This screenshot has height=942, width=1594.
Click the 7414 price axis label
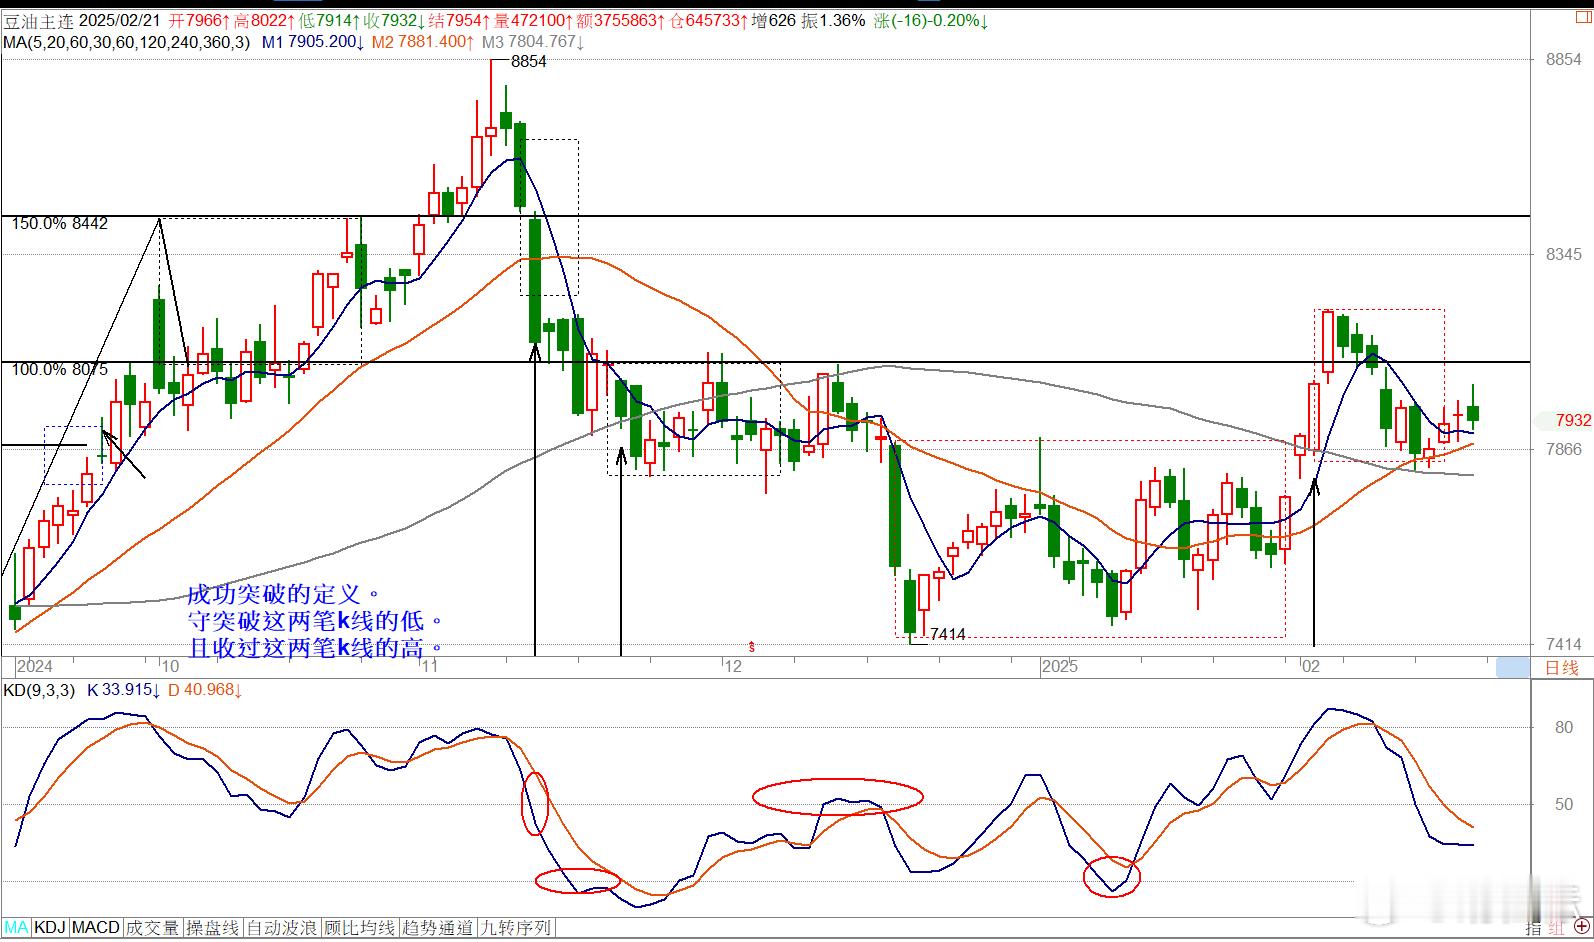(x=1564, y=645)
